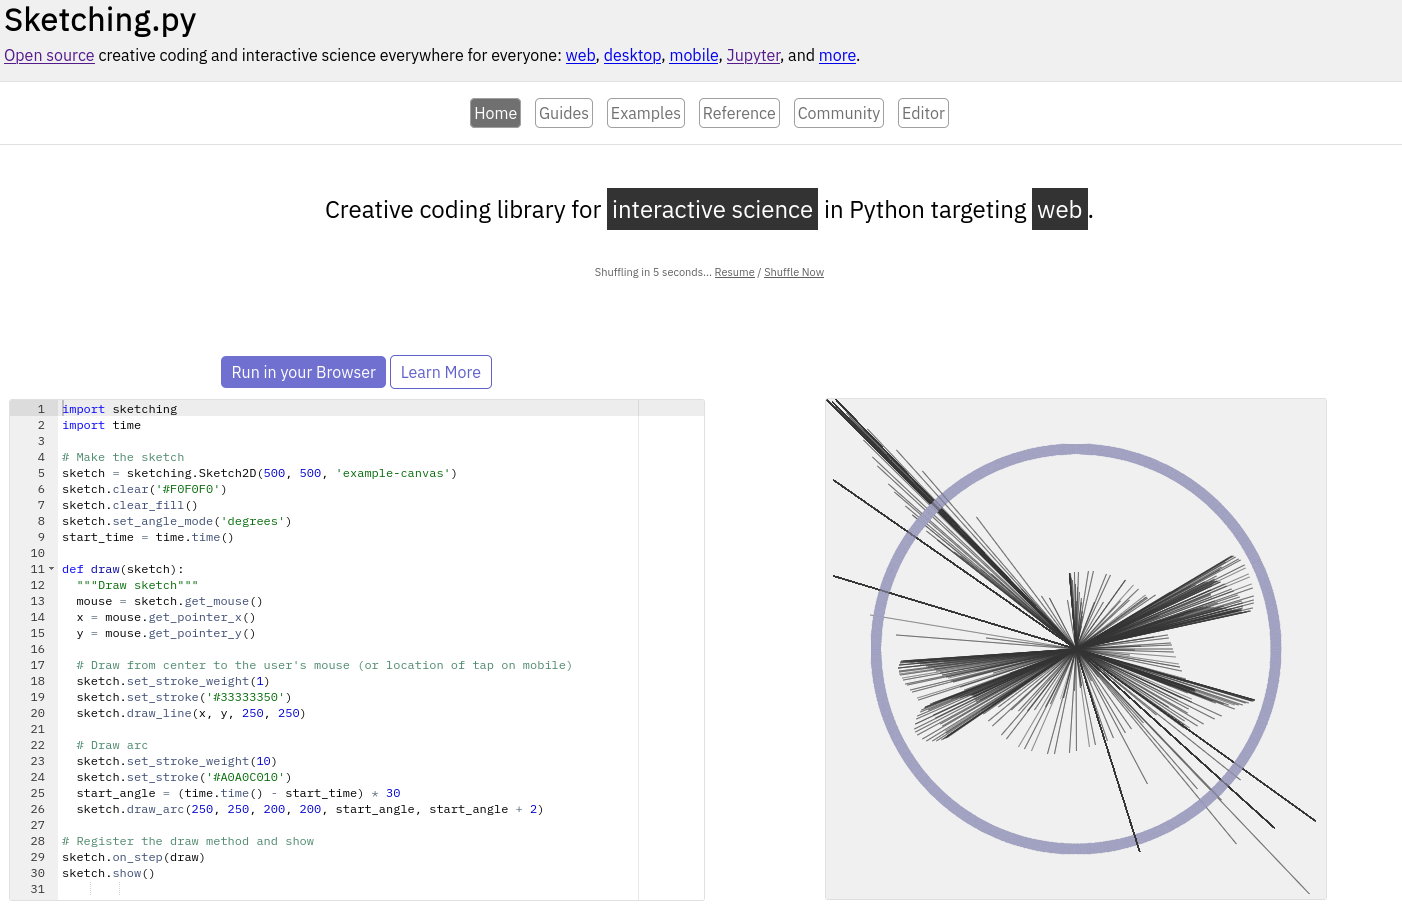Screen dimensions: 1402x918
Task: Open the Jupyter link
Action: coord(753,55)
